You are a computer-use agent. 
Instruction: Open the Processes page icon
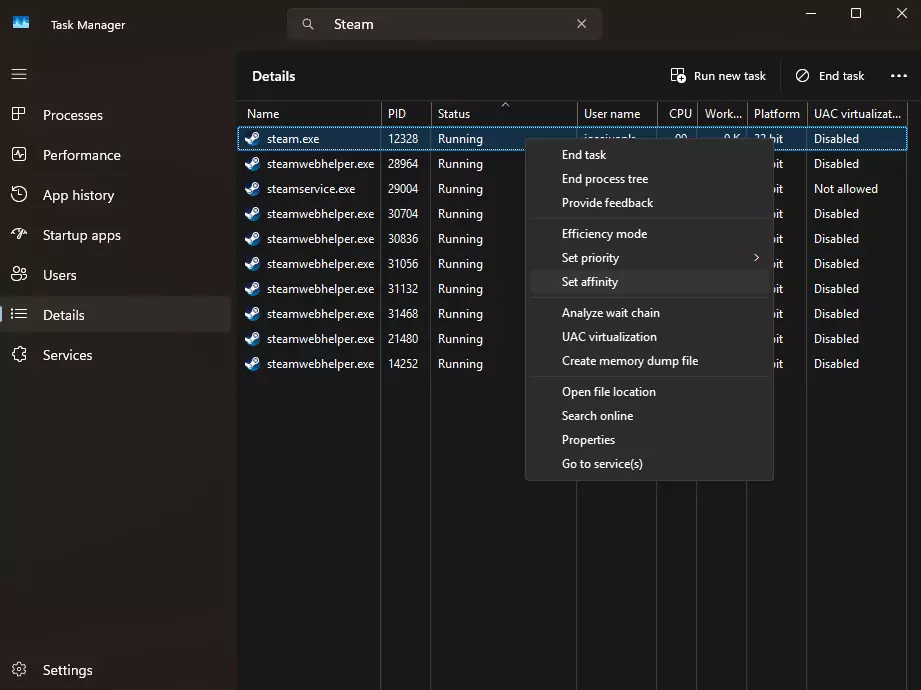19,115
